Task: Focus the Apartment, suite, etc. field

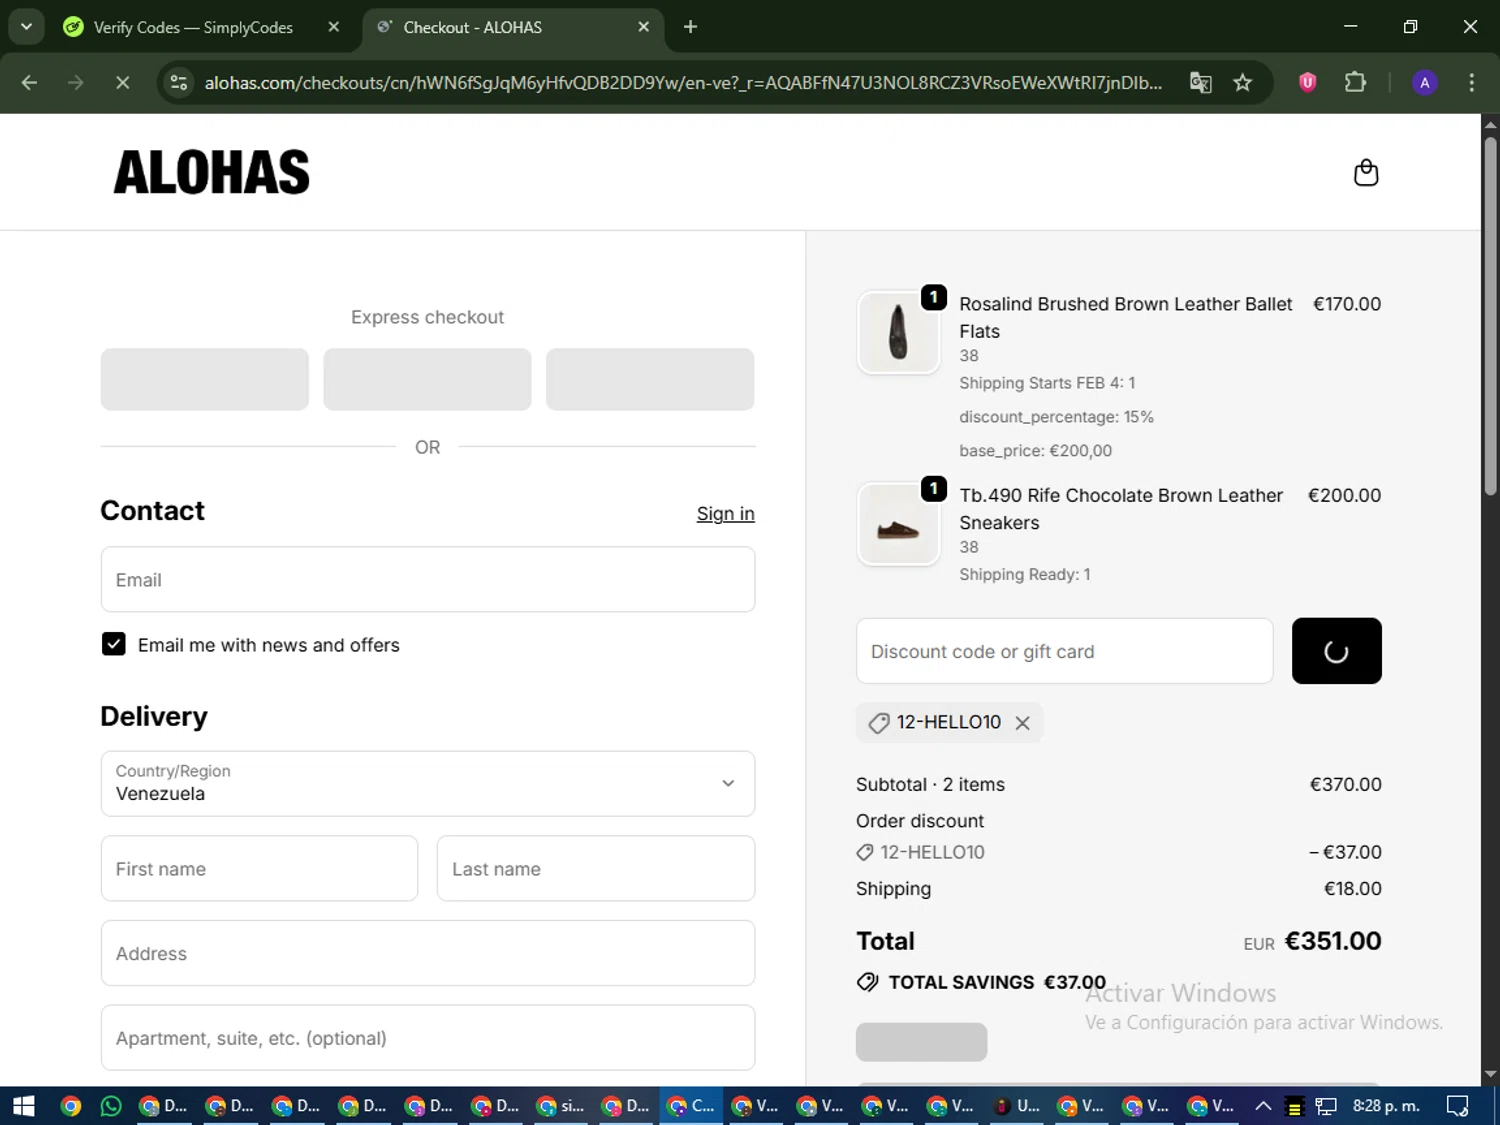Action: 428,1038
